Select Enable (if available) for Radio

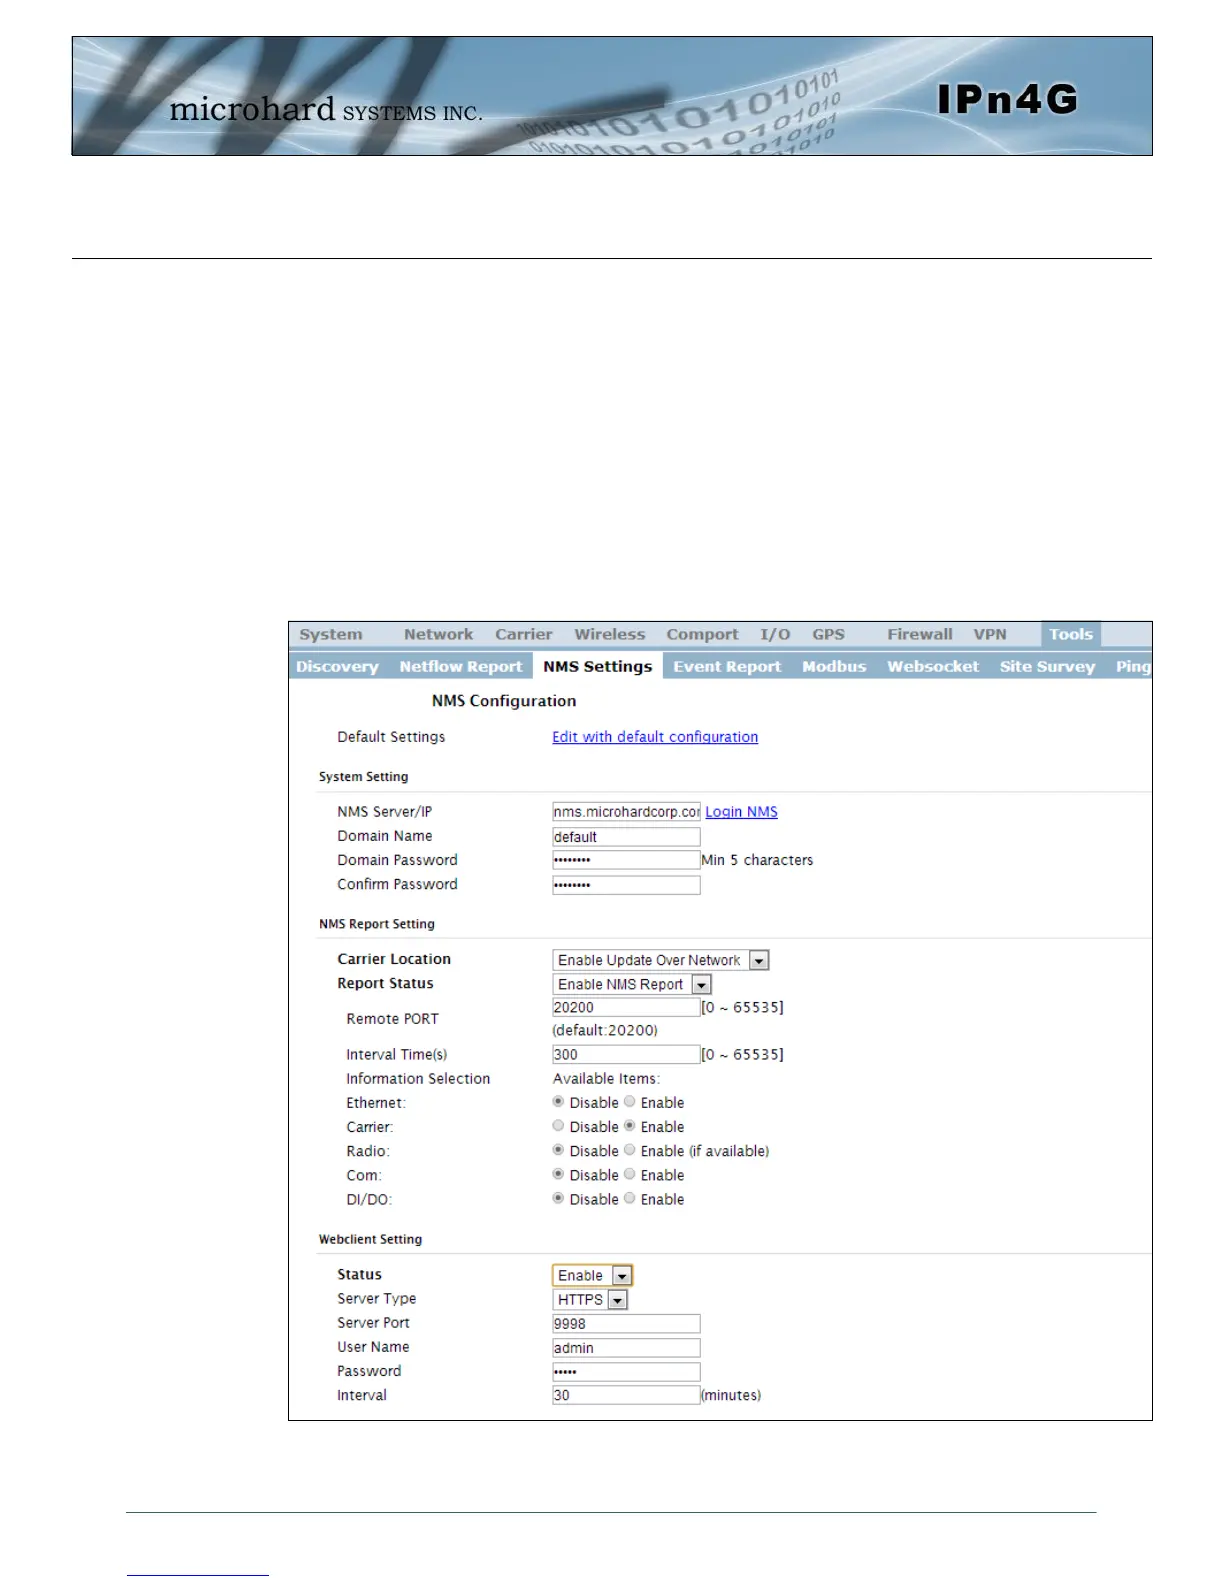pos(630,1150)
